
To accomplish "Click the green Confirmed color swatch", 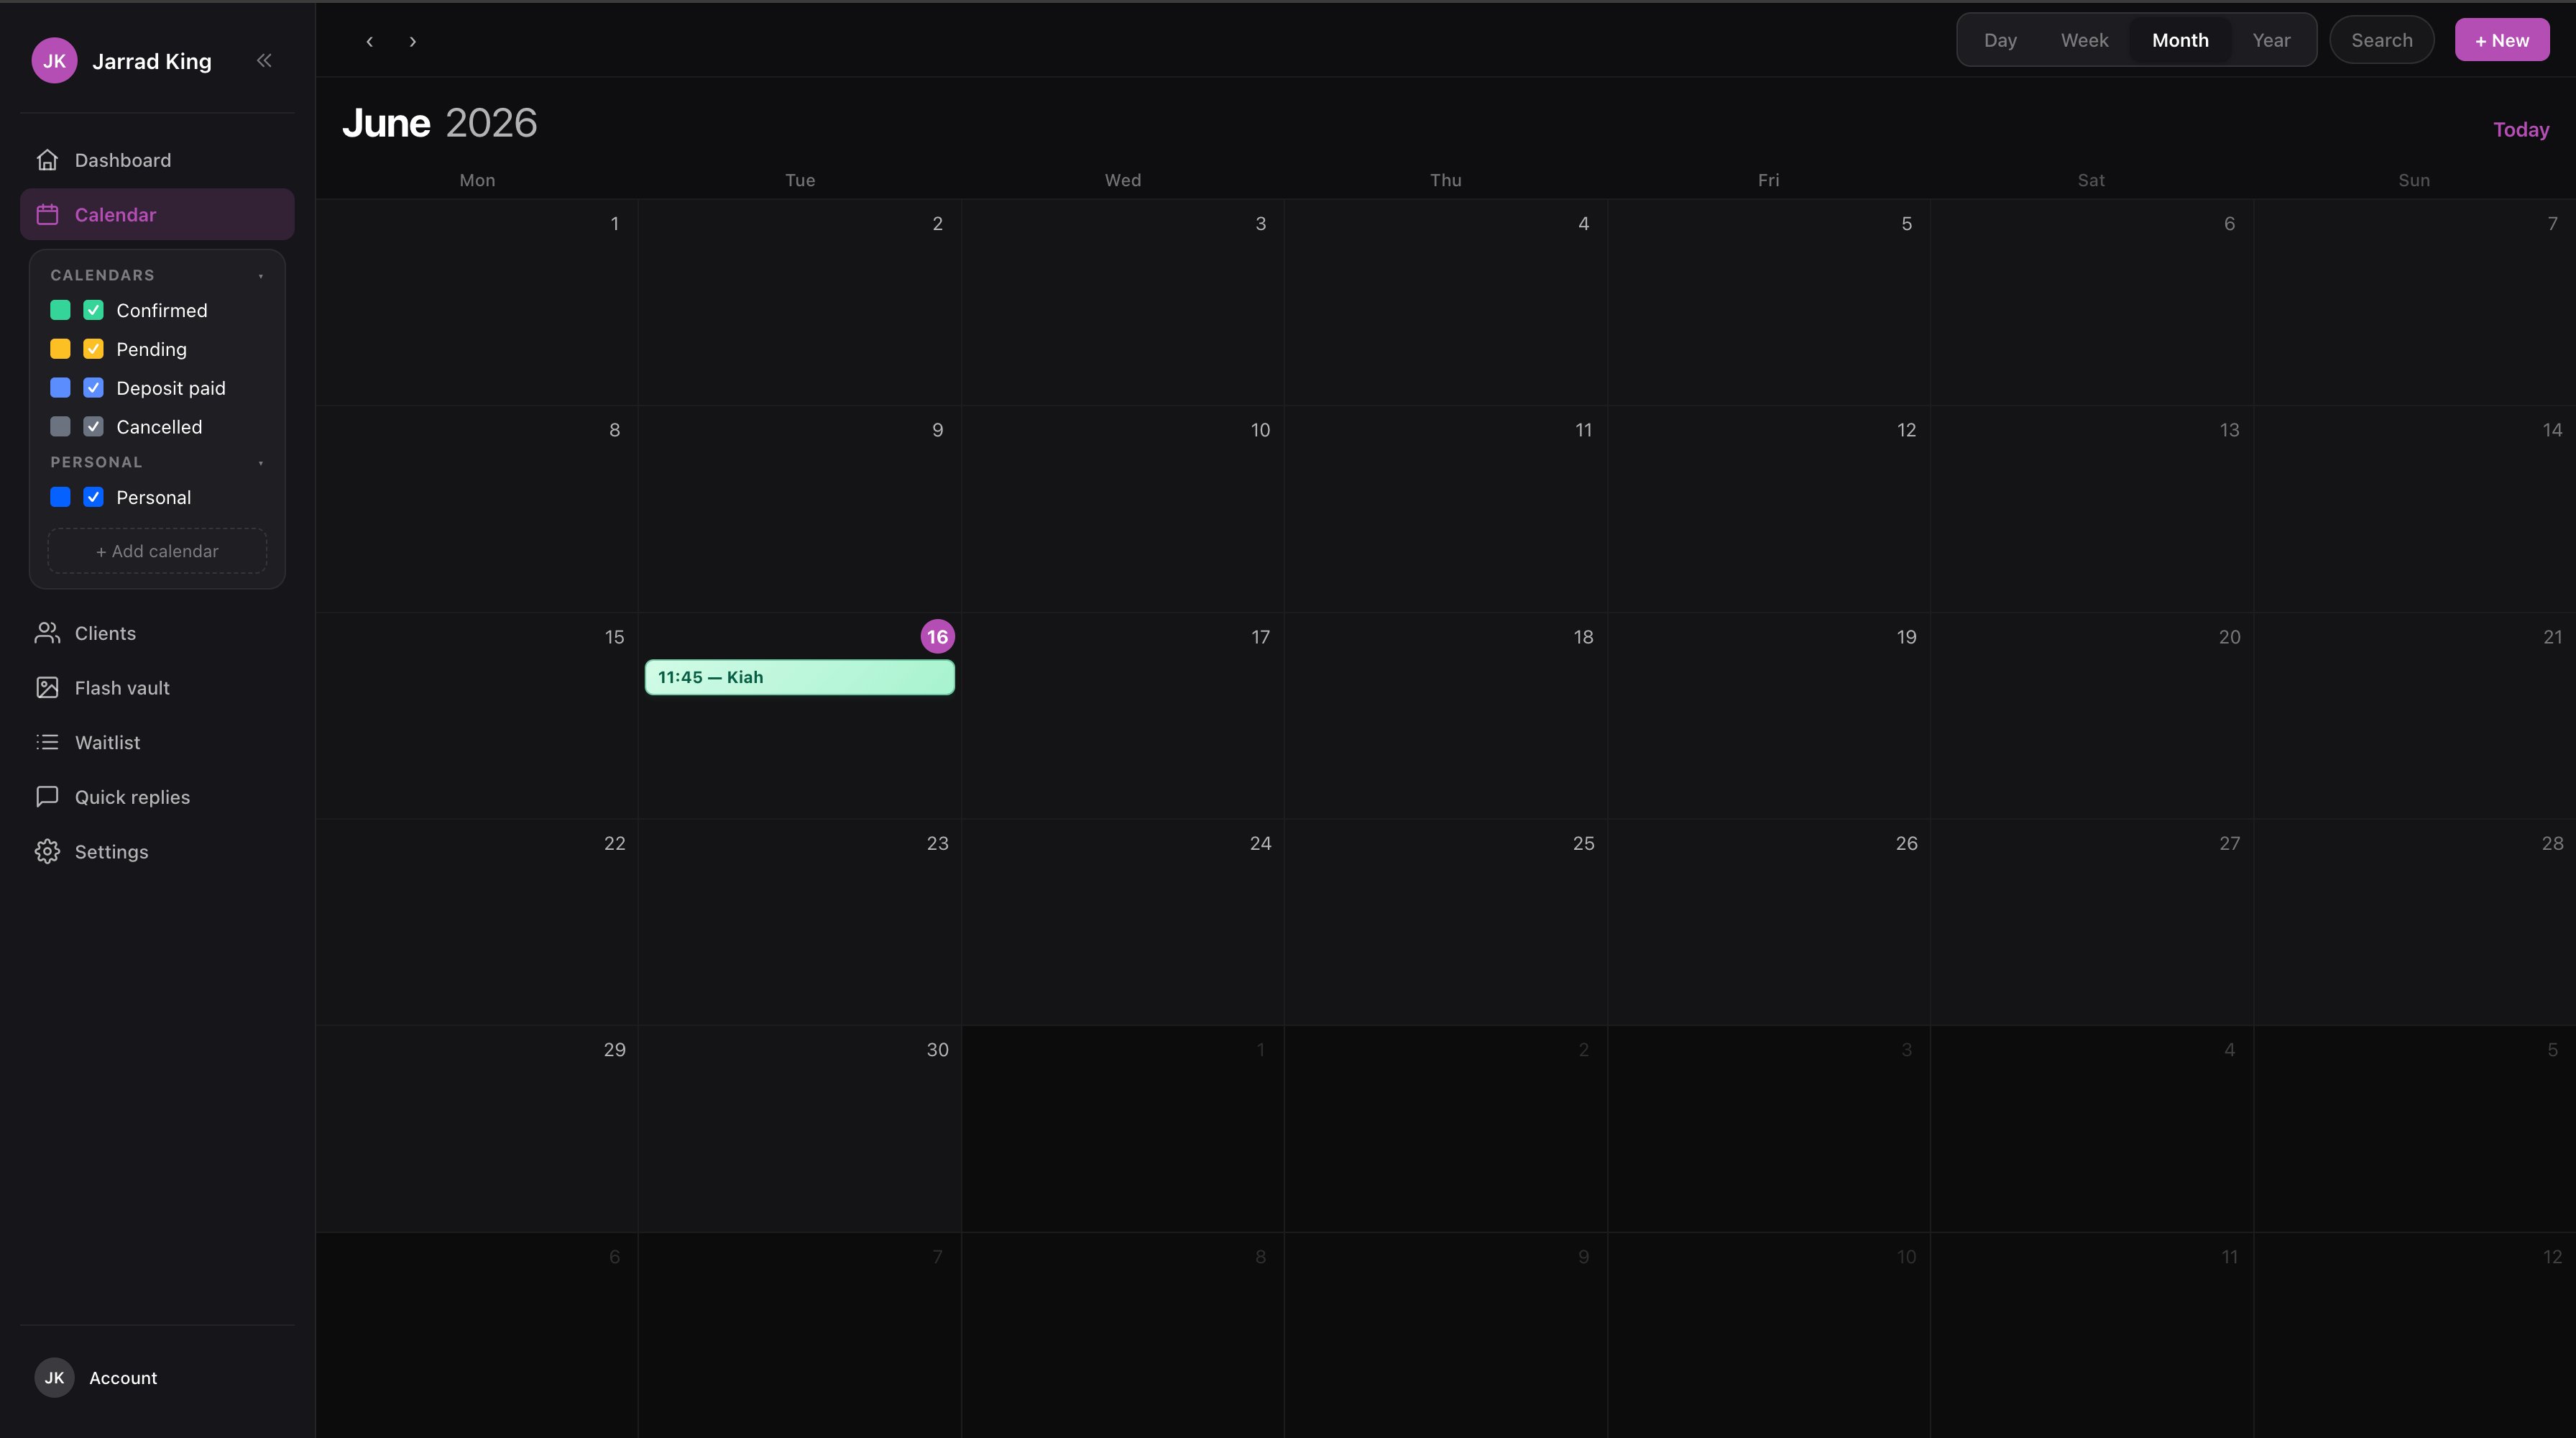I will [60, 310].
